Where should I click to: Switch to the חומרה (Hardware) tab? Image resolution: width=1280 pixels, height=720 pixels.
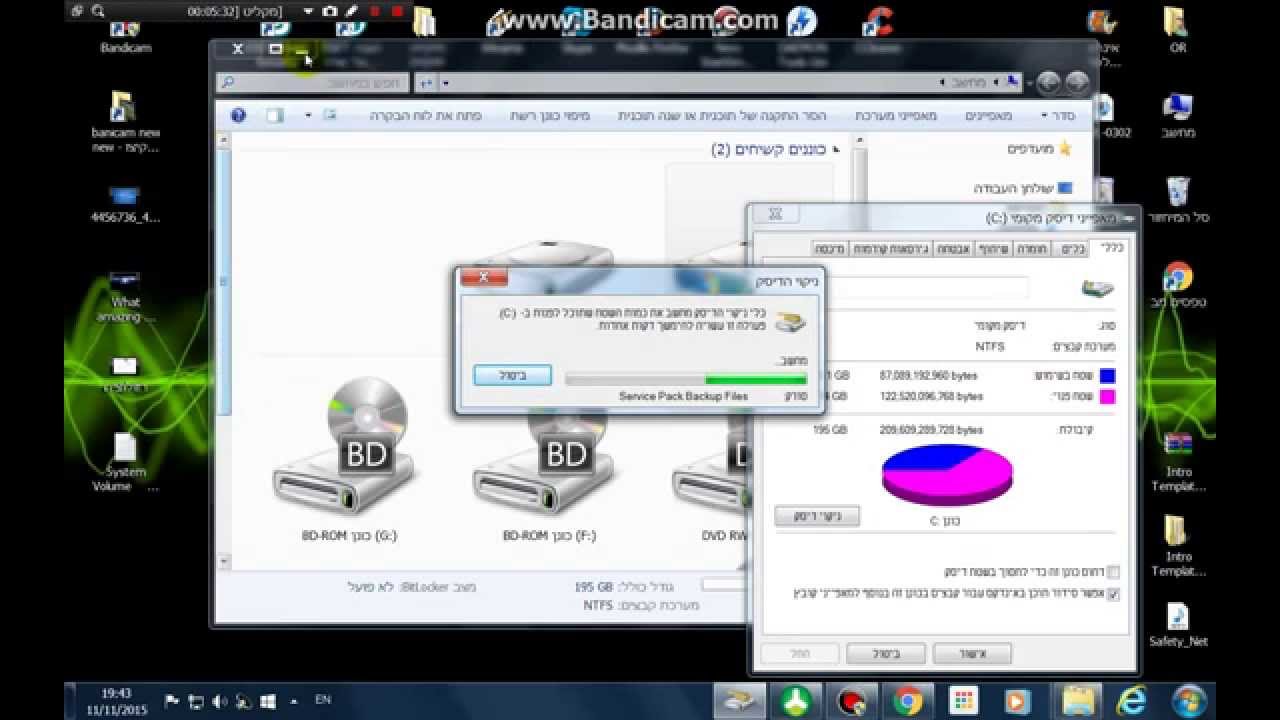(x=1033, y=249)
